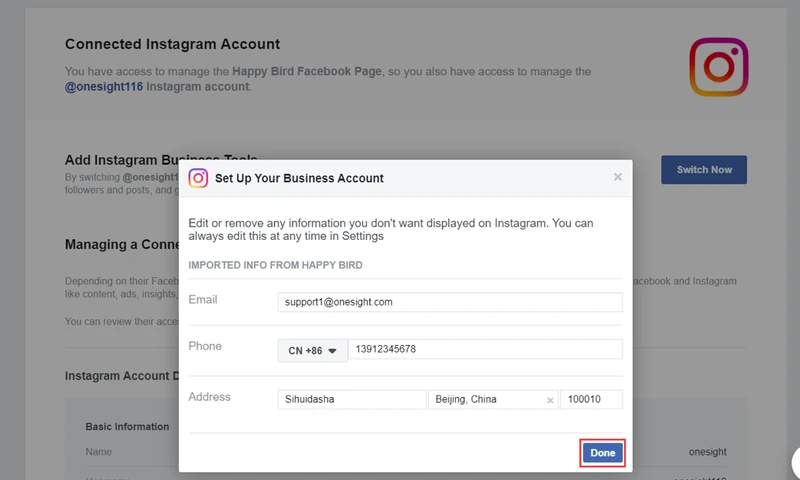This screenshot has height=480, width=800.
Task: Click the Email label in the dialog
Action: pos(203,299)
